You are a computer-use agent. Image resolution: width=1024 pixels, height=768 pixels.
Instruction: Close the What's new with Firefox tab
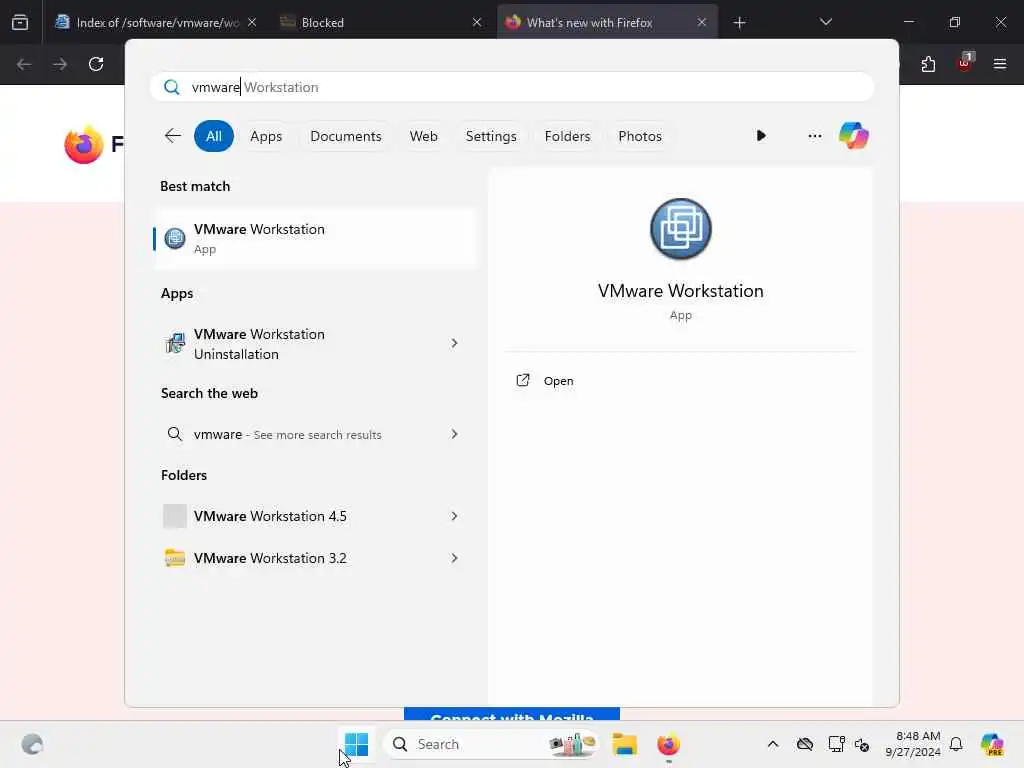(701, 22)
